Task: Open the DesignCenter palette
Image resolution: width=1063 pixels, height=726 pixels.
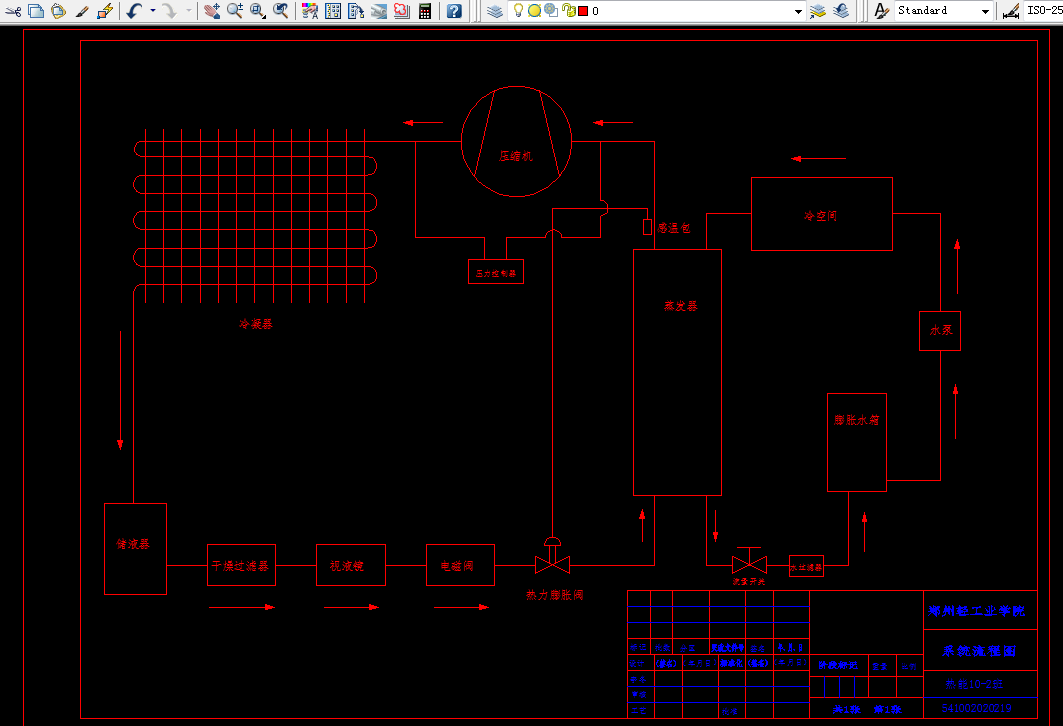Action: tap(333, 11)
